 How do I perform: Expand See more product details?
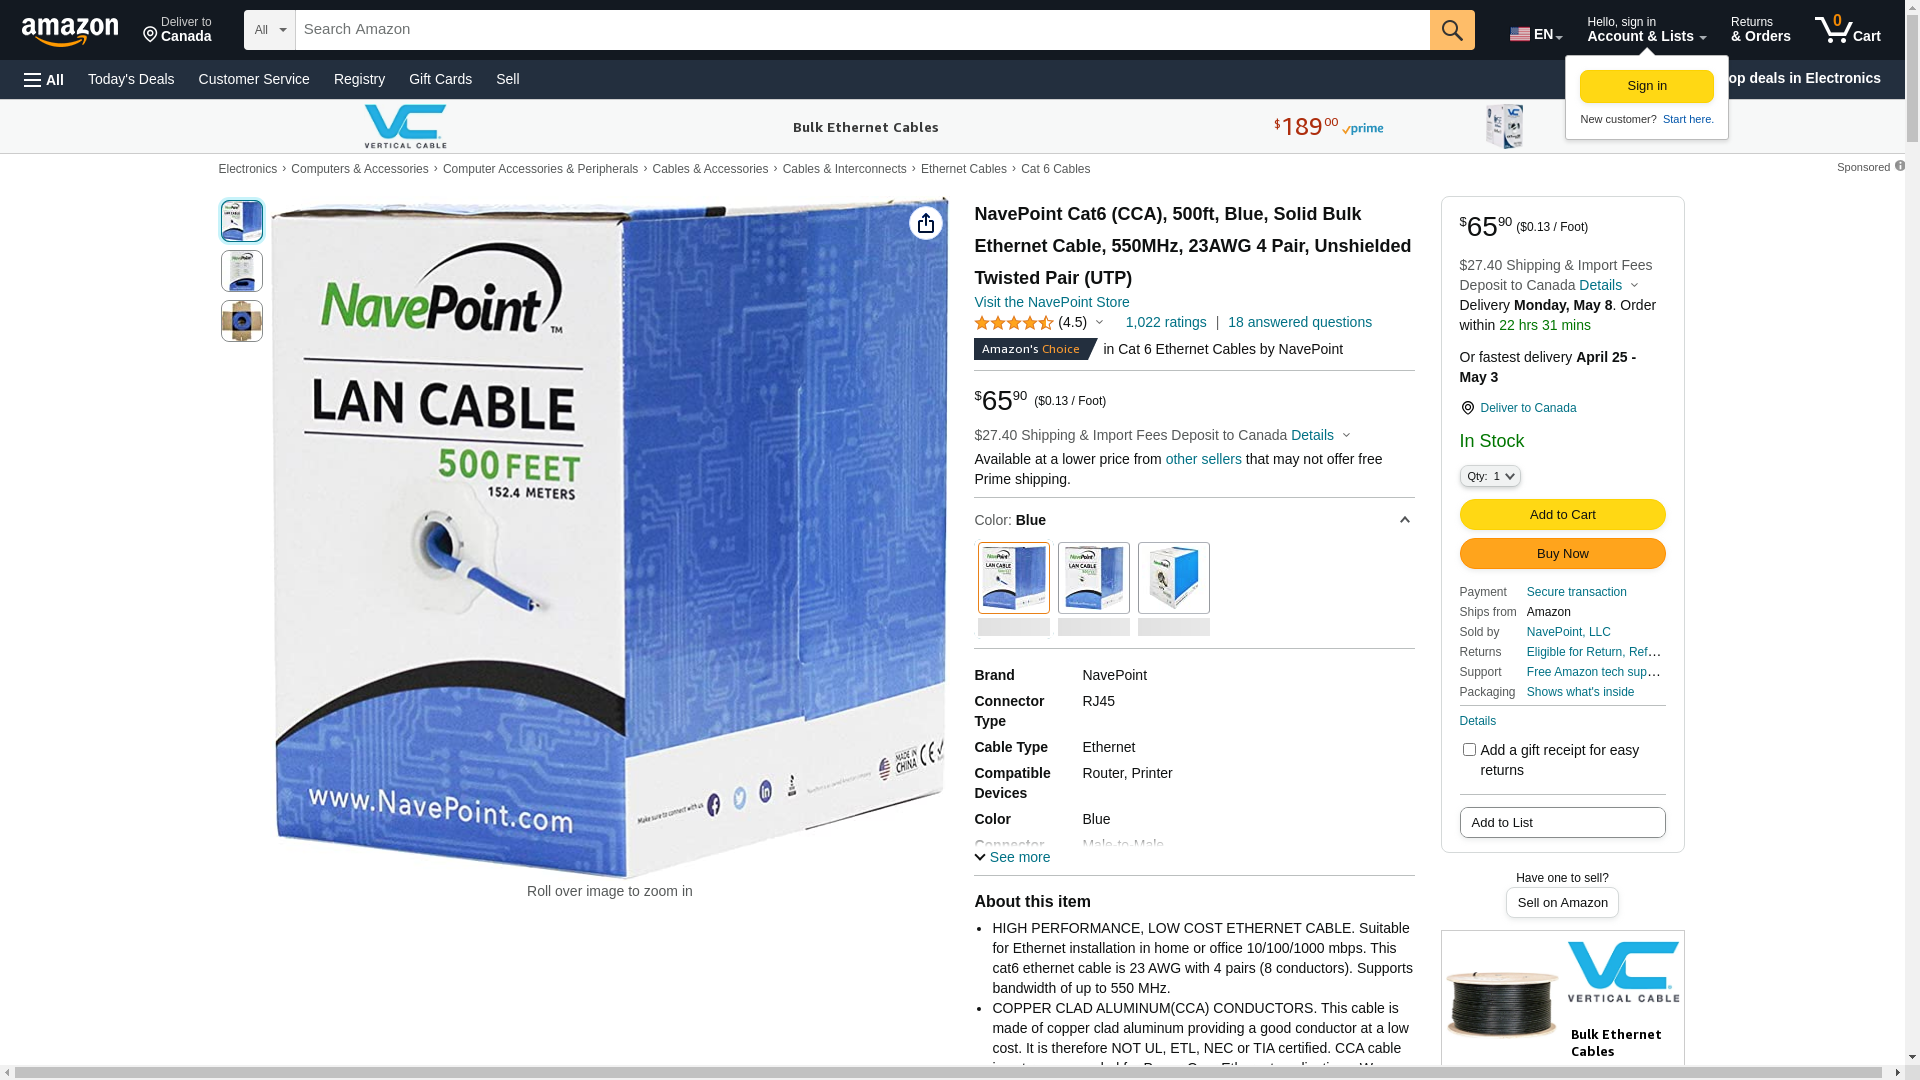[x=1012, y=857]
